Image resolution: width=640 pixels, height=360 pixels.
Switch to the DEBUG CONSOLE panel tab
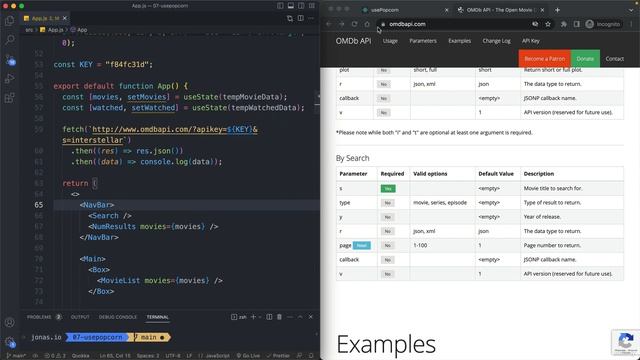(118, 317)
